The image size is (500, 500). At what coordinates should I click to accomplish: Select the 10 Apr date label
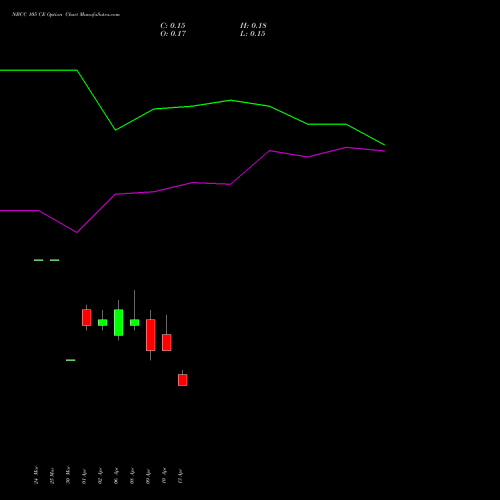(164, 477)
